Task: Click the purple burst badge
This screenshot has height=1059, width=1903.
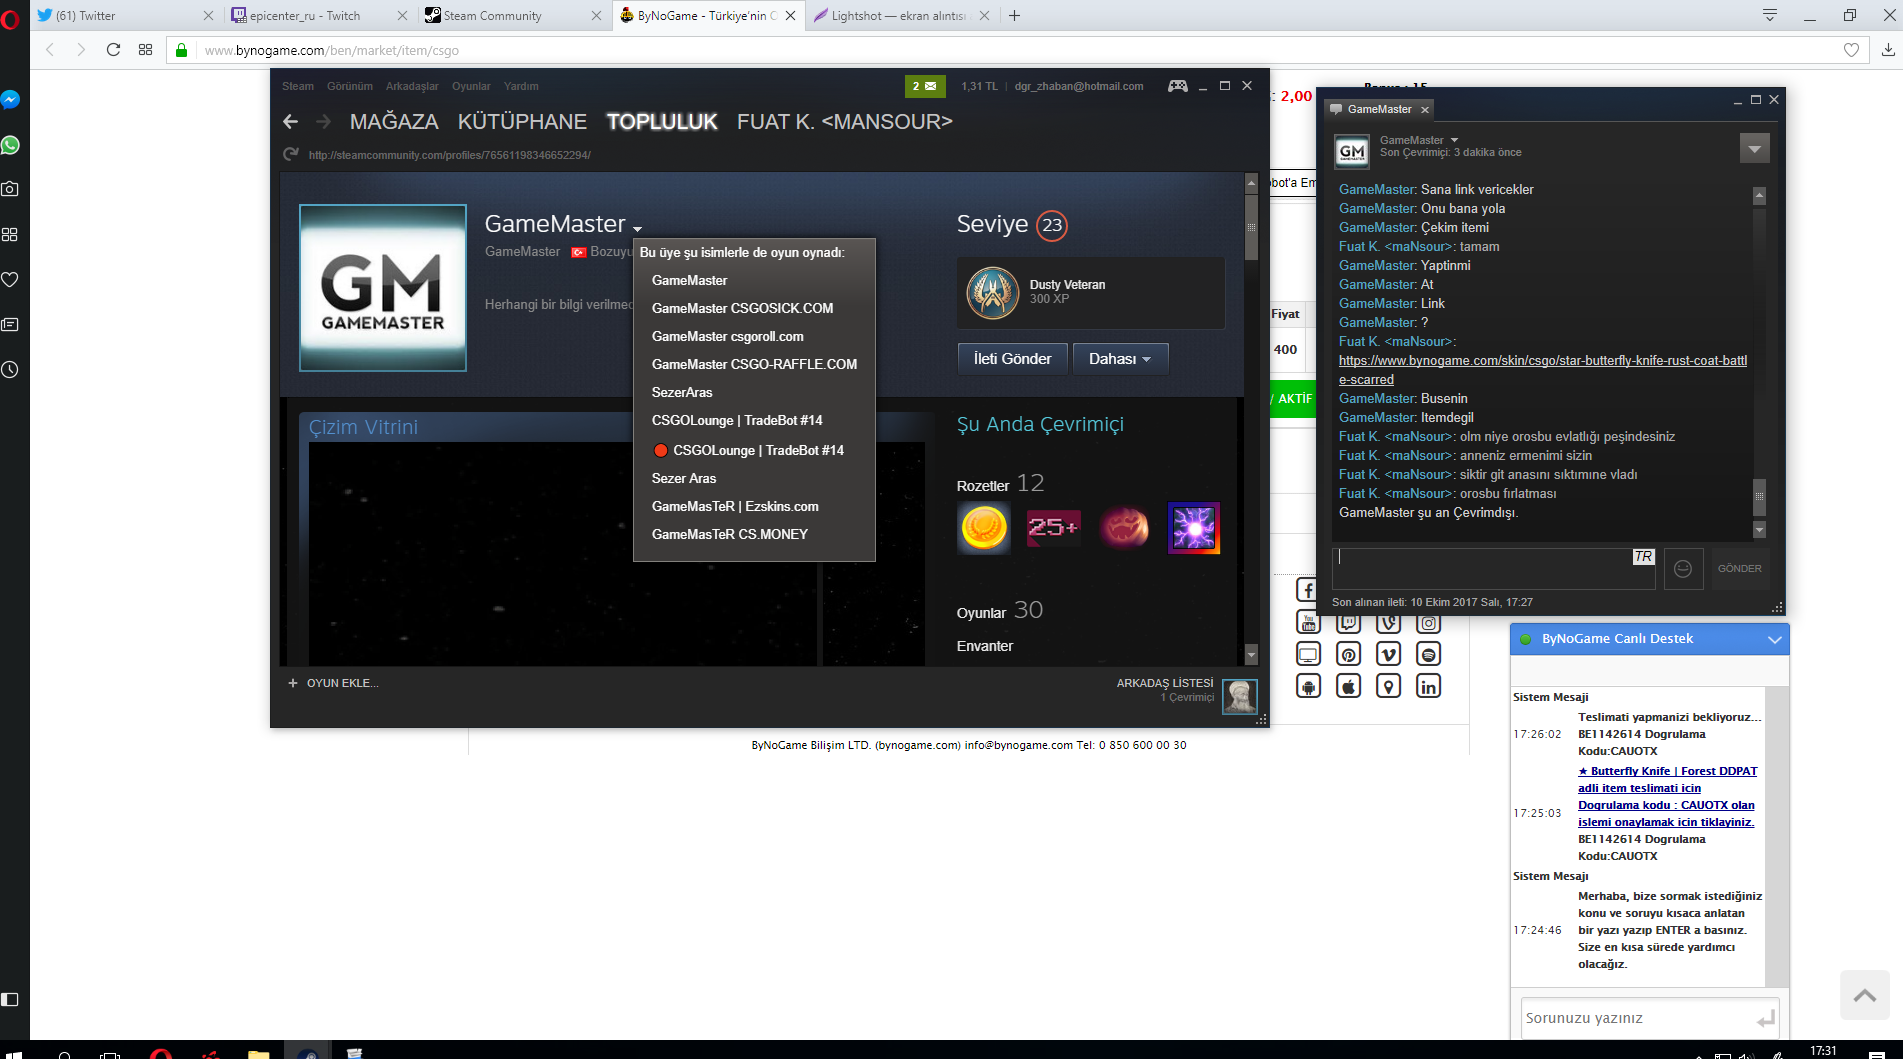Action: pyautogui.click(x=1194, y=527)
